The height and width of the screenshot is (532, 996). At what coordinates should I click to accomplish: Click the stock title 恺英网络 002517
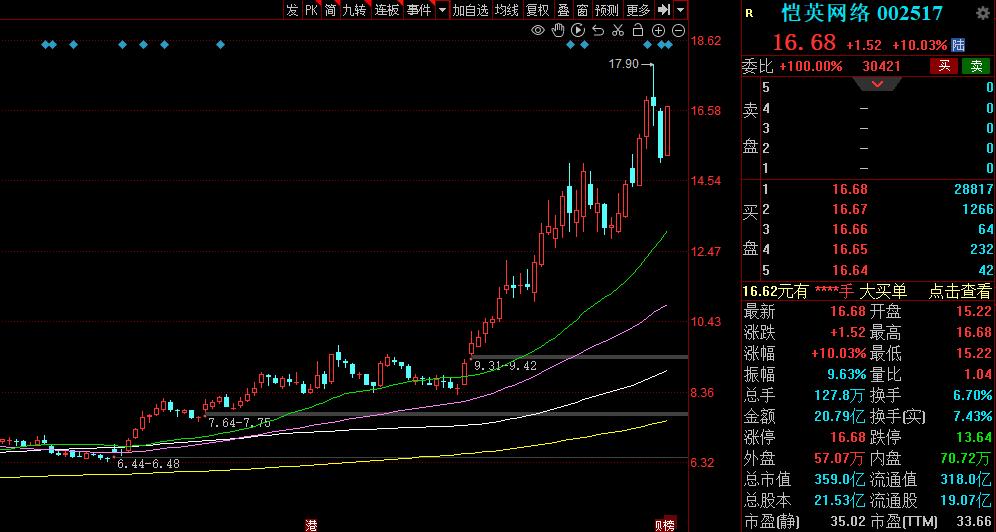(x=862, y=13)
